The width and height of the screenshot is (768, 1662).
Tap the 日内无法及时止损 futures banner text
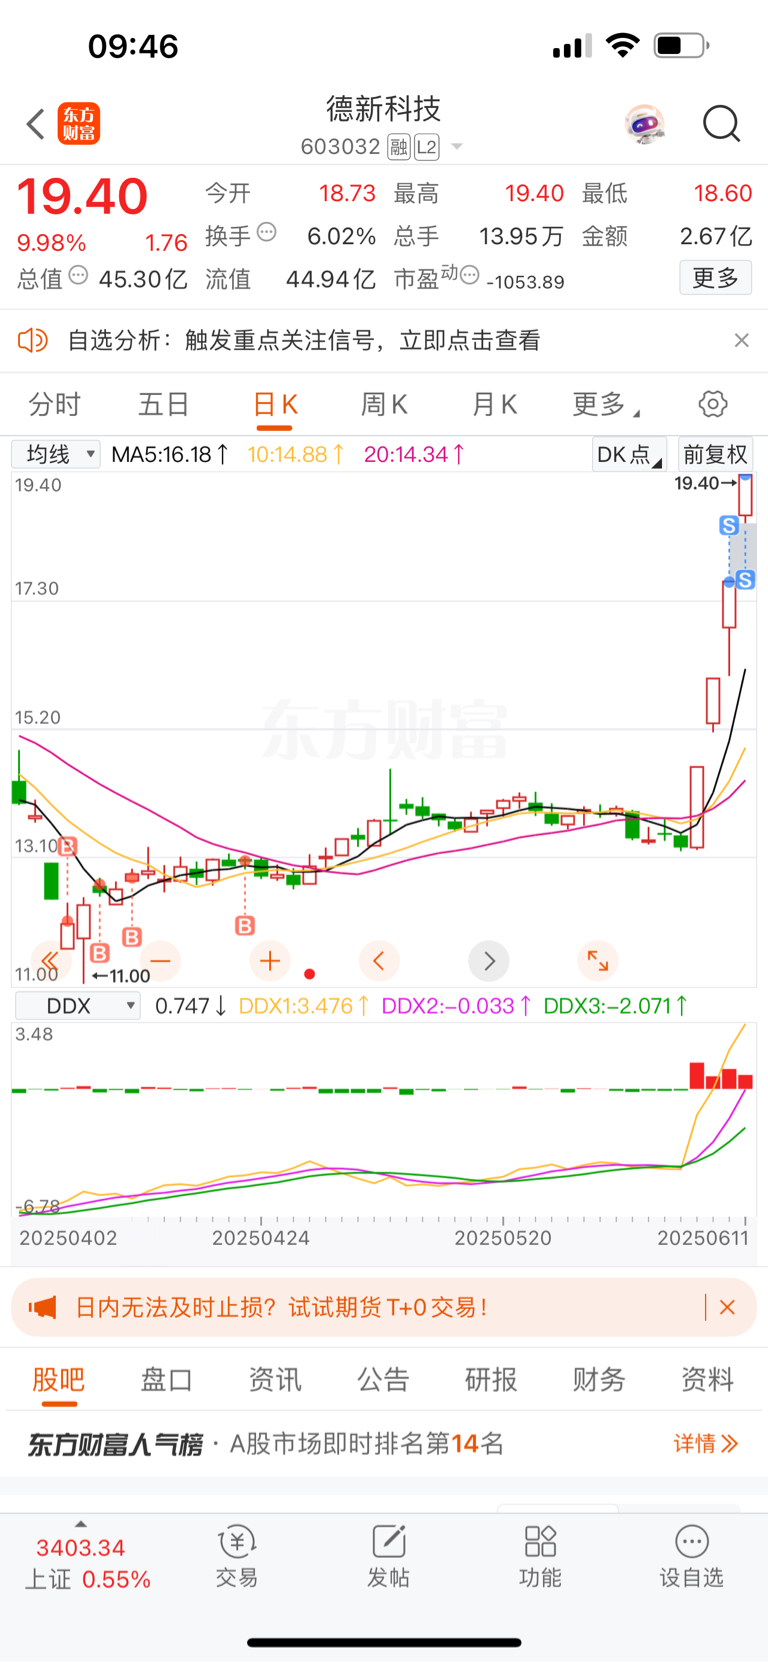coord(281,1307)
